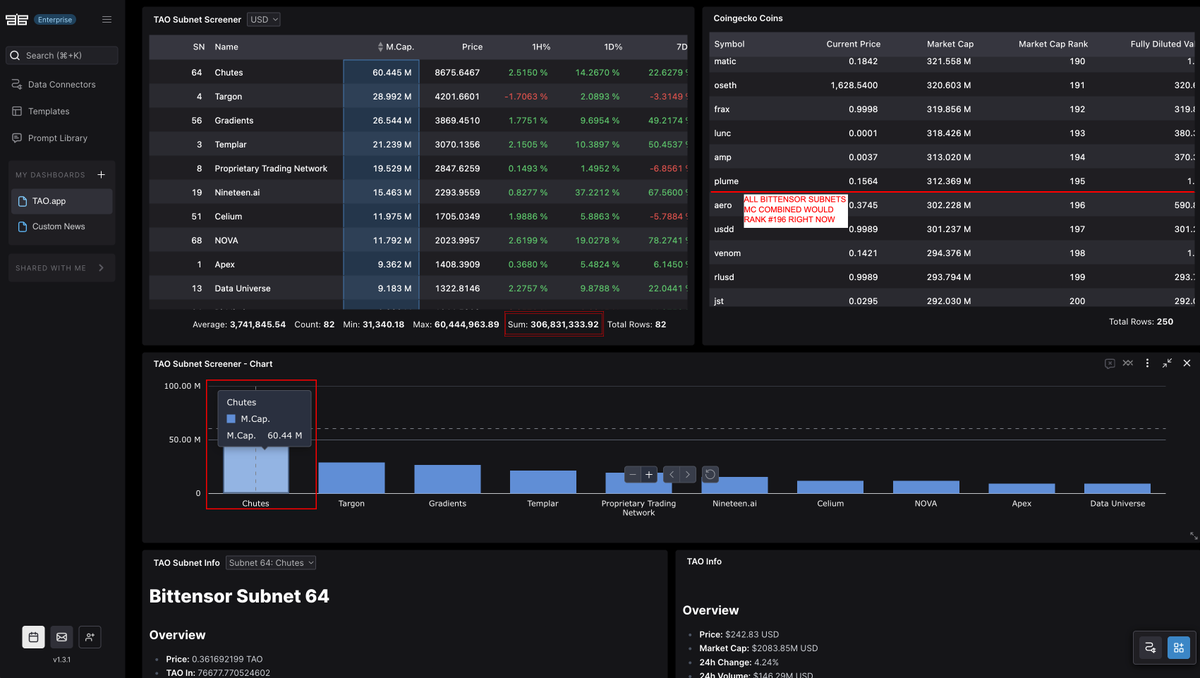Open the chart's three-dot options menu
The width and height of the screenshot is (1200, 678).
pos(1147,363)
